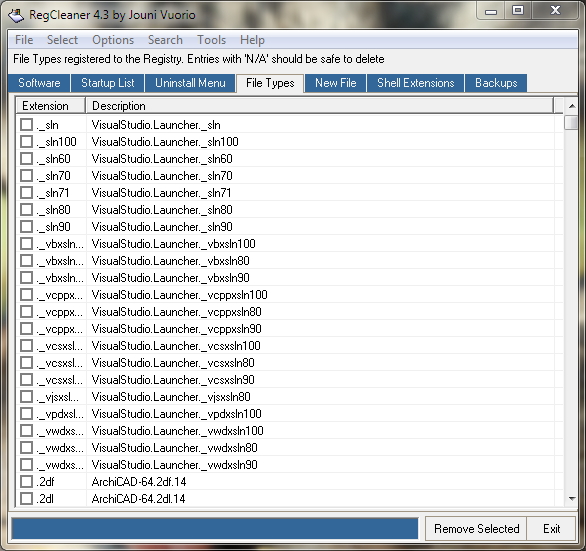Check the .2df entry checkbox
This screenshot has height=551, width=586.
(x=27, y=482)
